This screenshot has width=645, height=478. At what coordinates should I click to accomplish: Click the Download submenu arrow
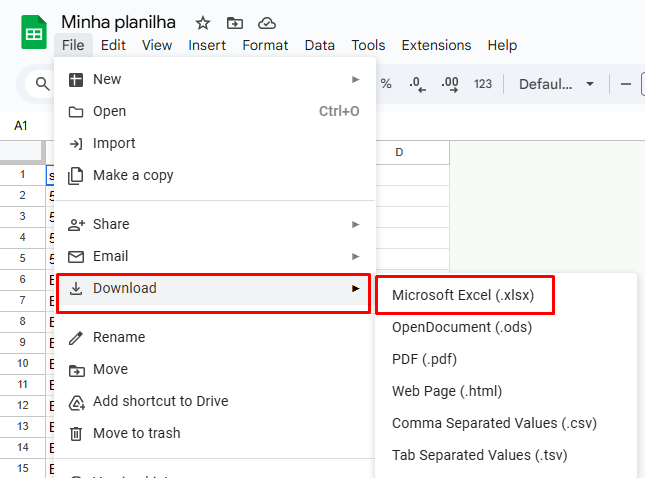pyautogui.click(x=355, y=289)
